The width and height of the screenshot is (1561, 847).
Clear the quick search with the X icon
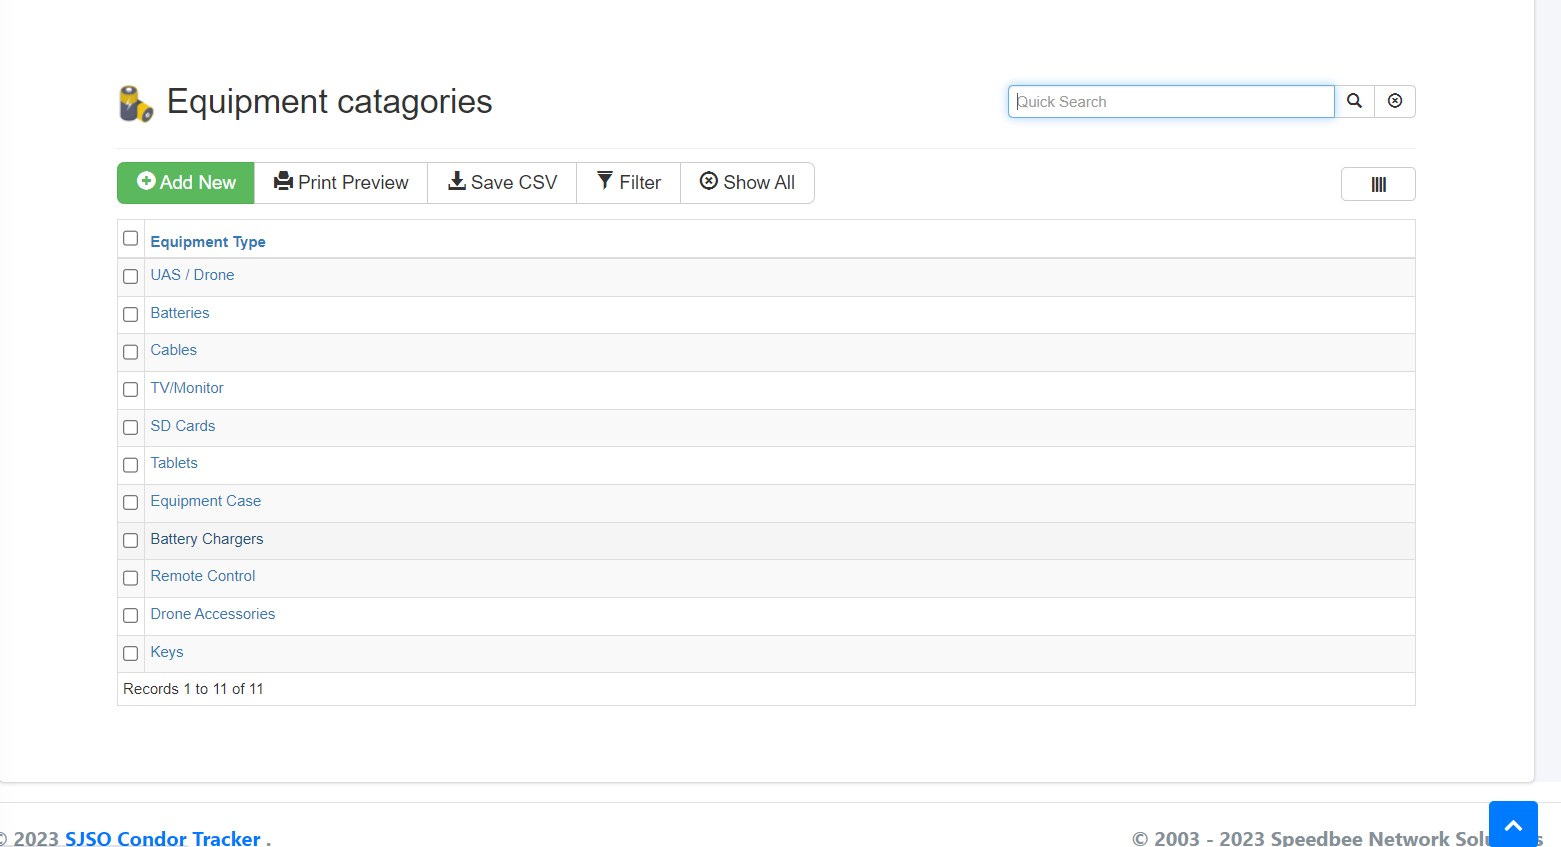click(1395, 101)
